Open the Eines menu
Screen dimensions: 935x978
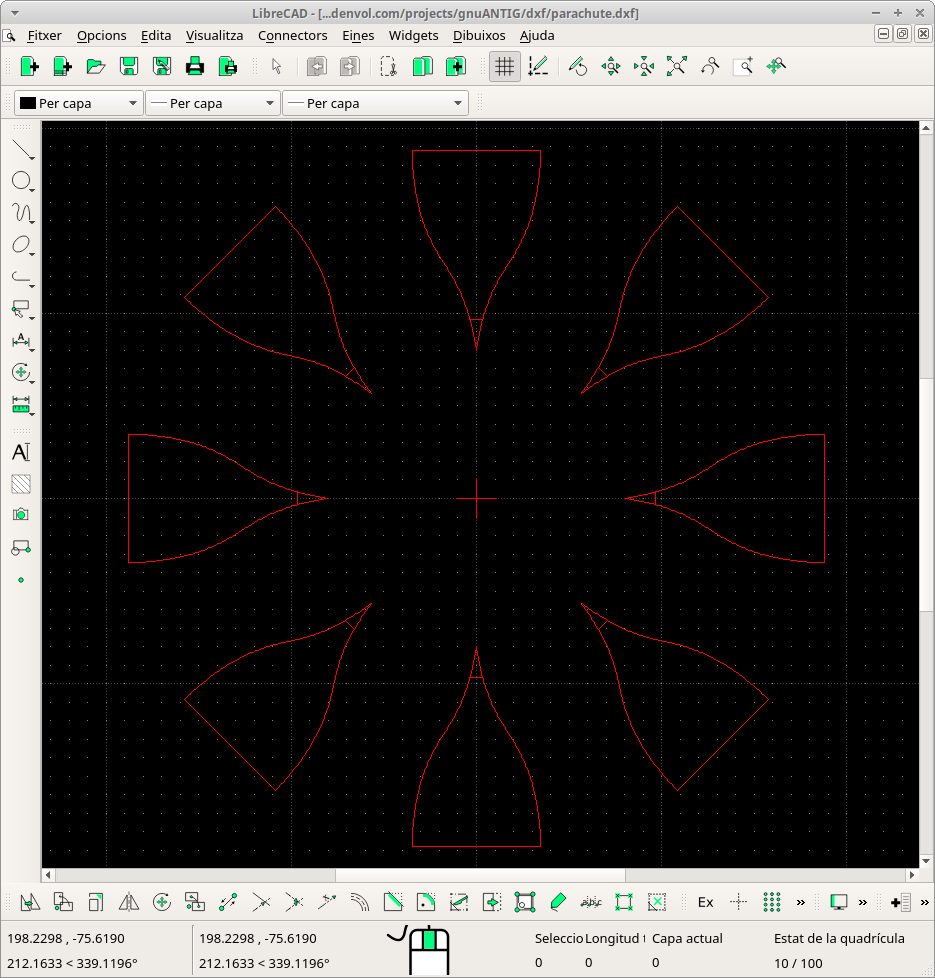[x=358, y=36]
